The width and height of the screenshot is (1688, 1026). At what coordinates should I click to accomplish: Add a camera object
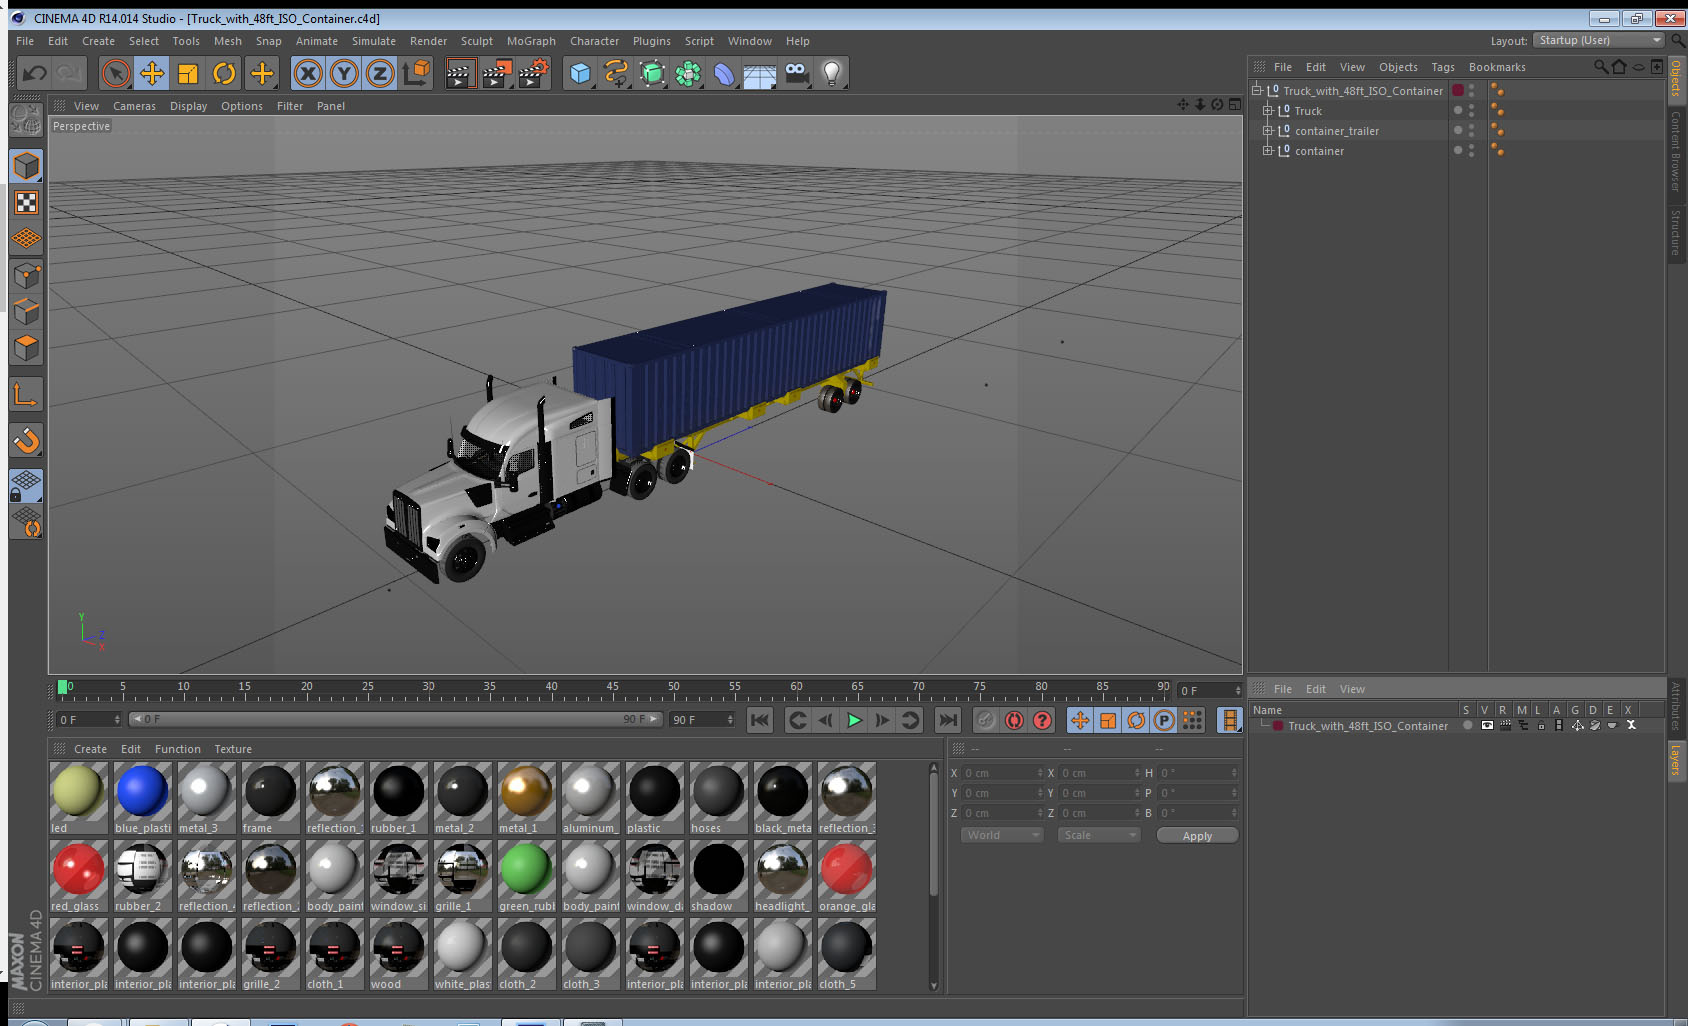796,73
